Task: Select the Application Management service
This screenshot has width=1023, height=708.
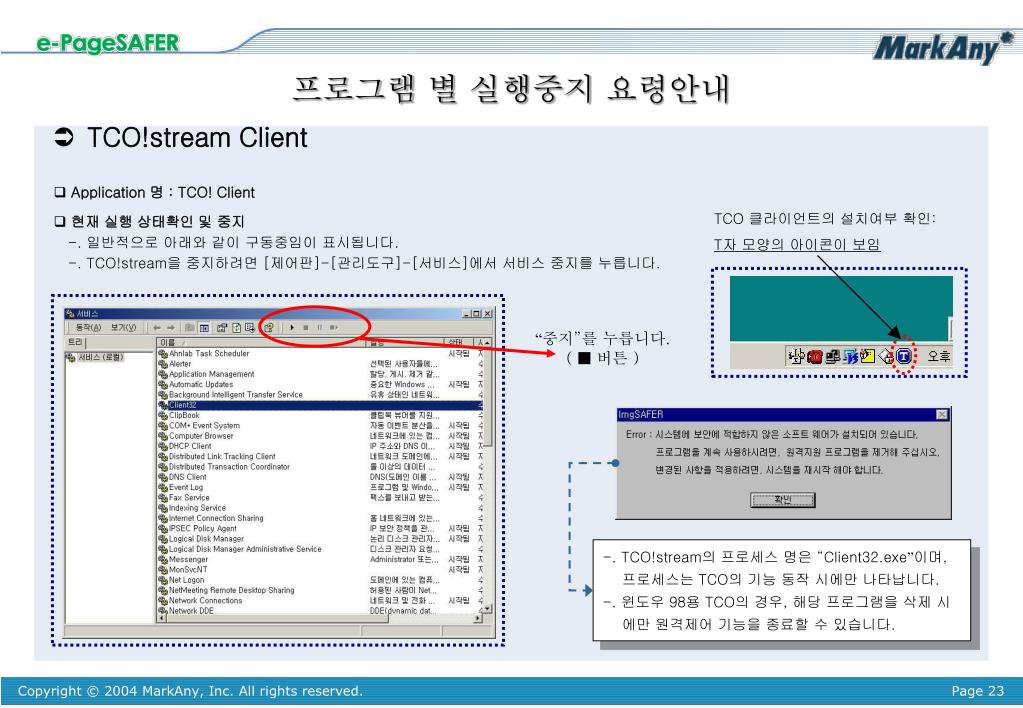Action: point(320,374)
